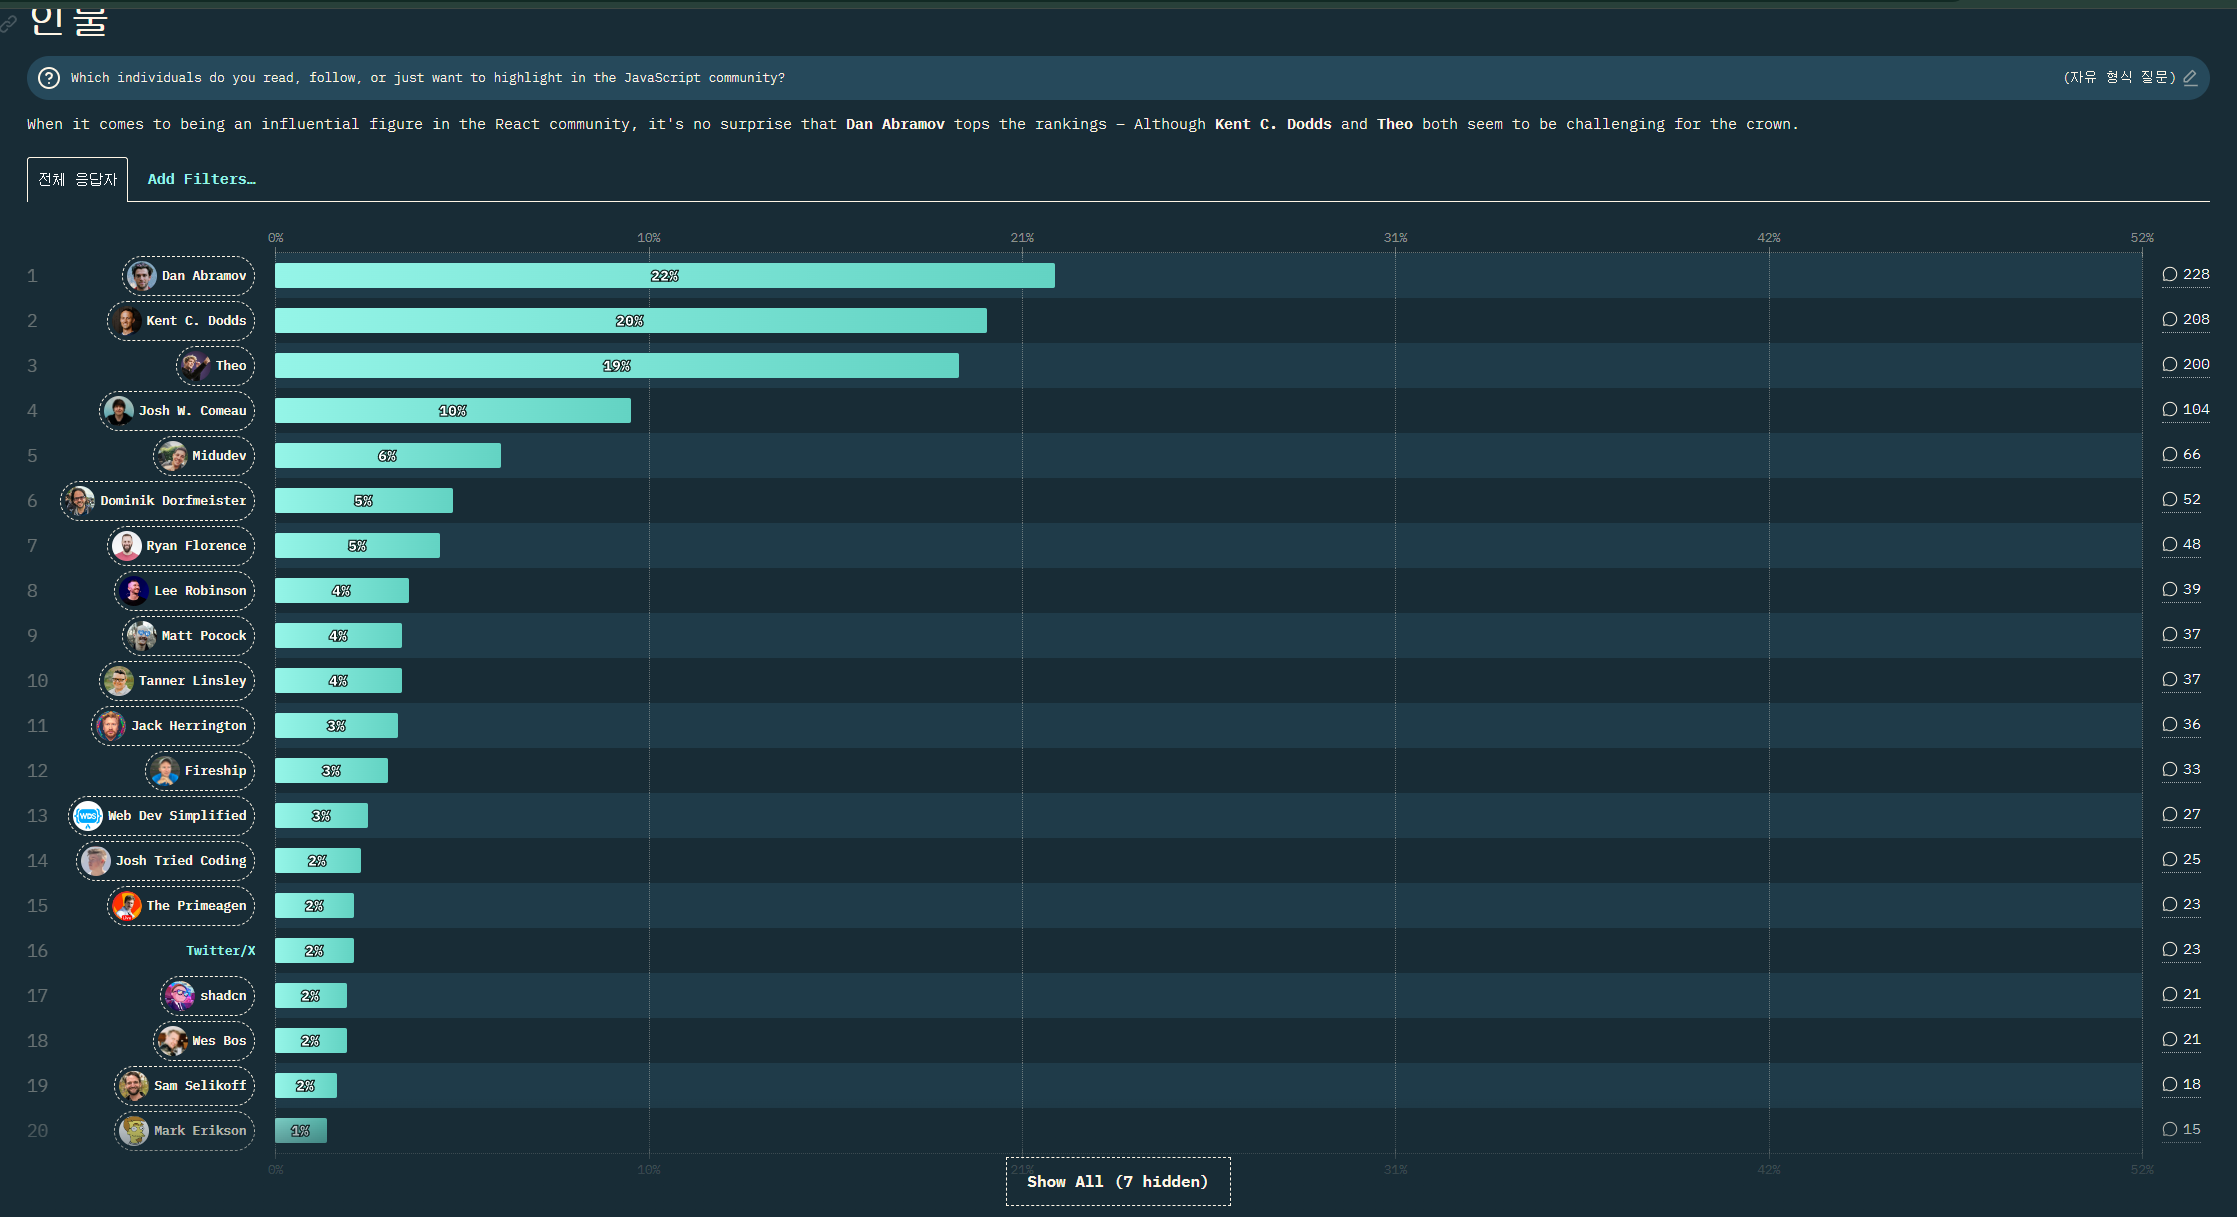The height and width of the screenshot is (1217, 2237).
Task: Open the Twitter/X link
Action: (220, 951)
